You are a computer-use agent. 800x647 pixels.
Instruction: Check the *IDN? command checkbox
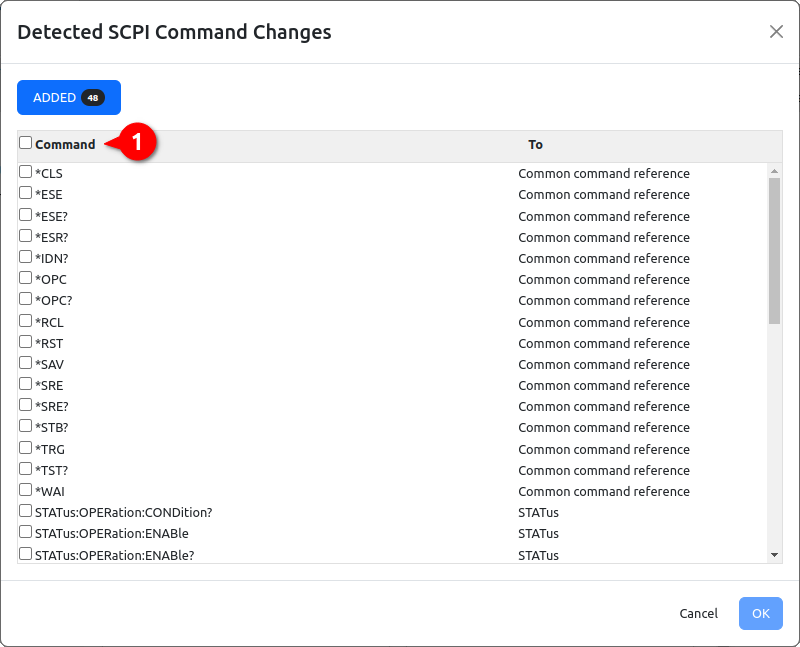pos(26,257)
